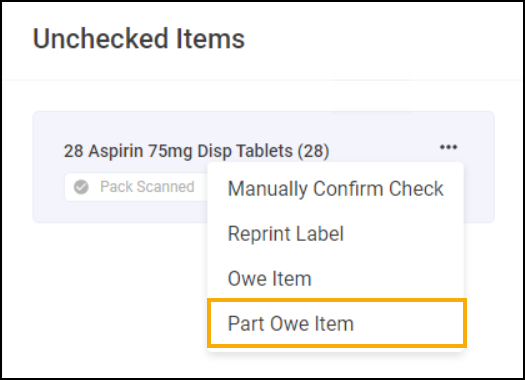Click the card area right of the ellipsis

[x=477, y=147]
